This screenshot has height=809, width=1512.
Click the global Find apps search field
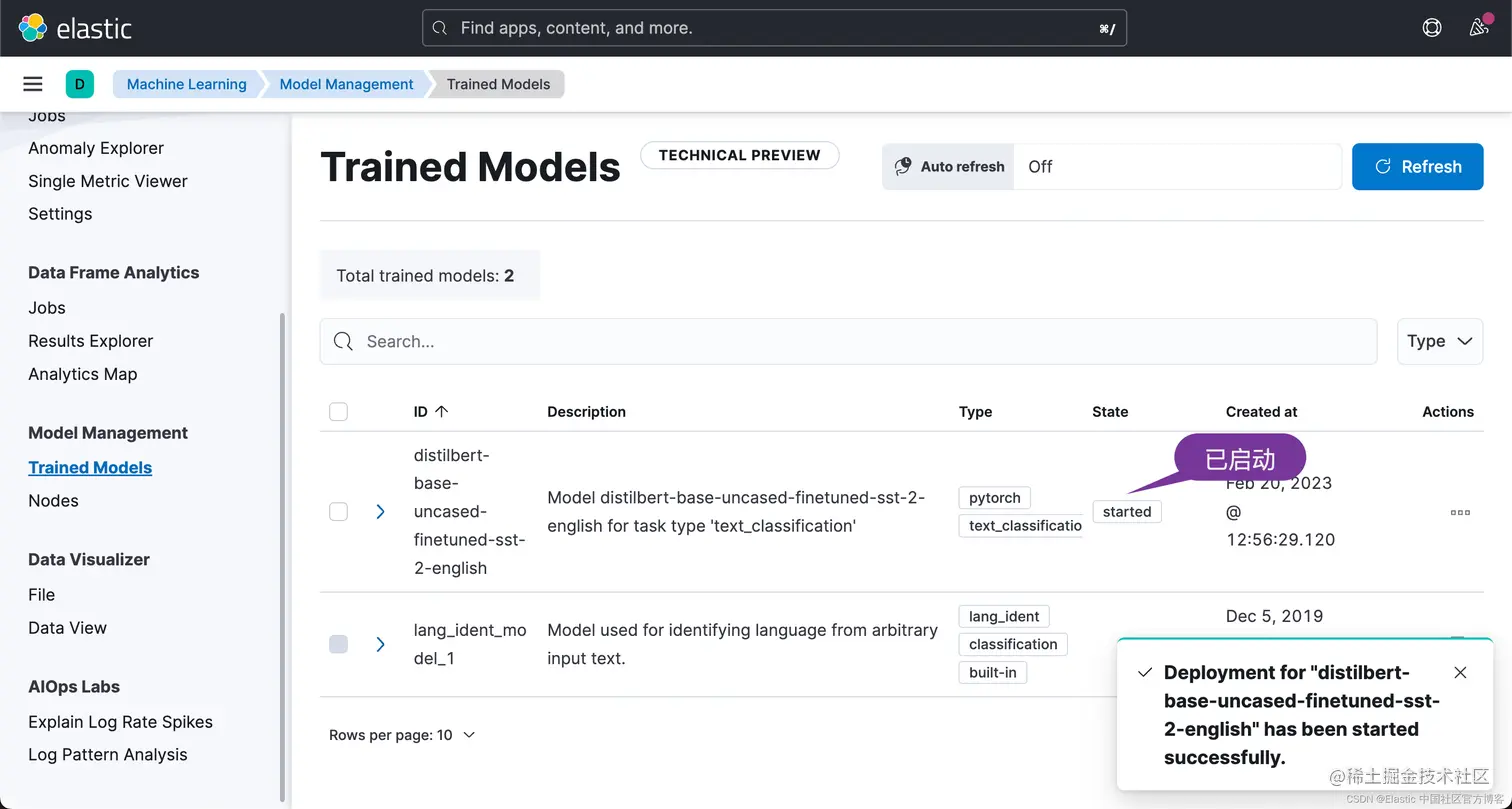coord(774,28)
